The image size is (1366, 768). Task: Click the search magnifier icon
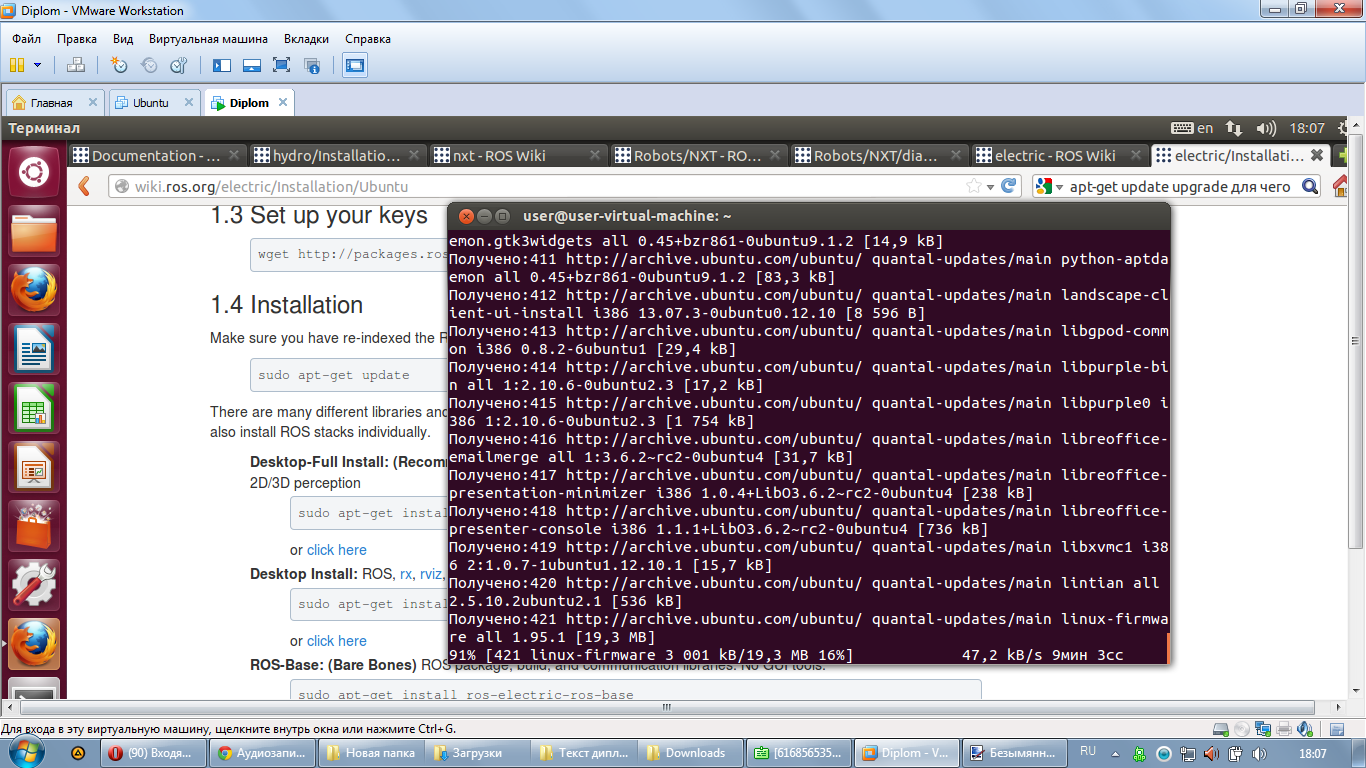click(x=1310, y=186)
